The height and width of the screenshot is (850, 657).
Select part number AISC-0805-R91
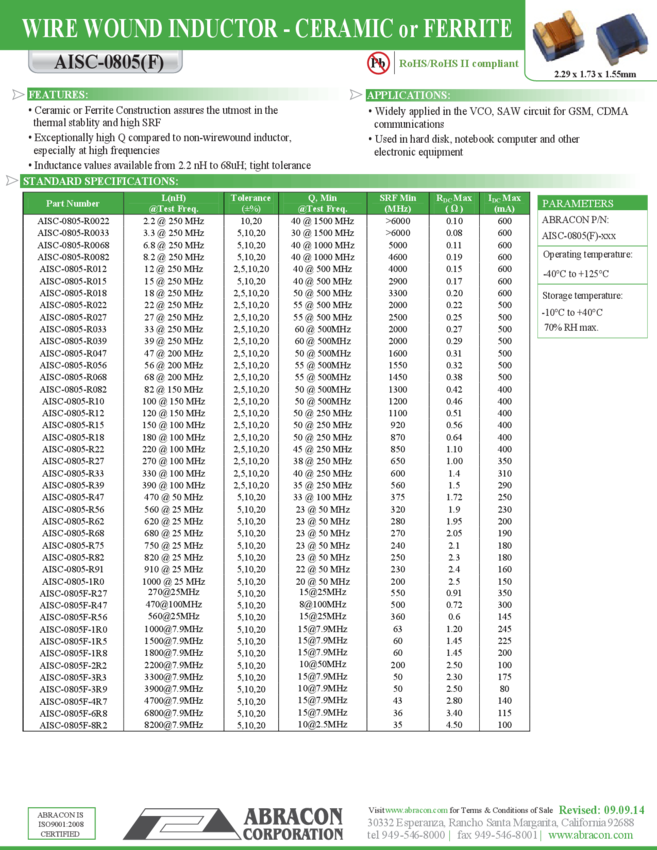[73, 569]
